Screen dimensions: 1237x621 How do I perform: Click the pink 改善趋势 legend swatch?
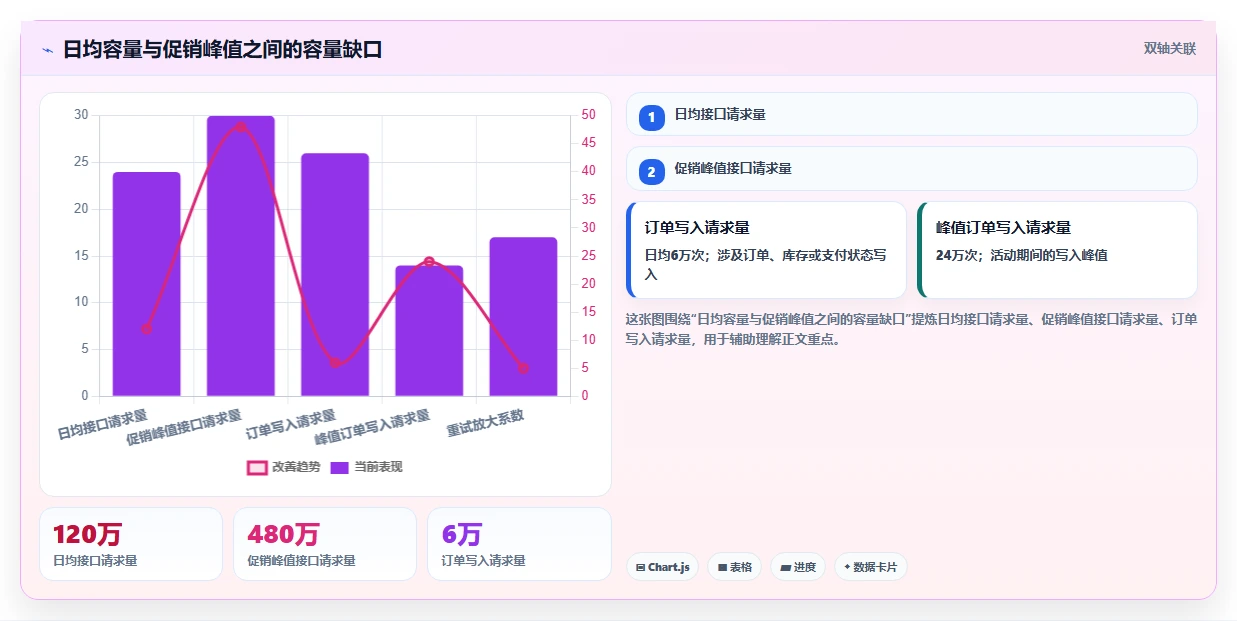[x=257, y=467]
